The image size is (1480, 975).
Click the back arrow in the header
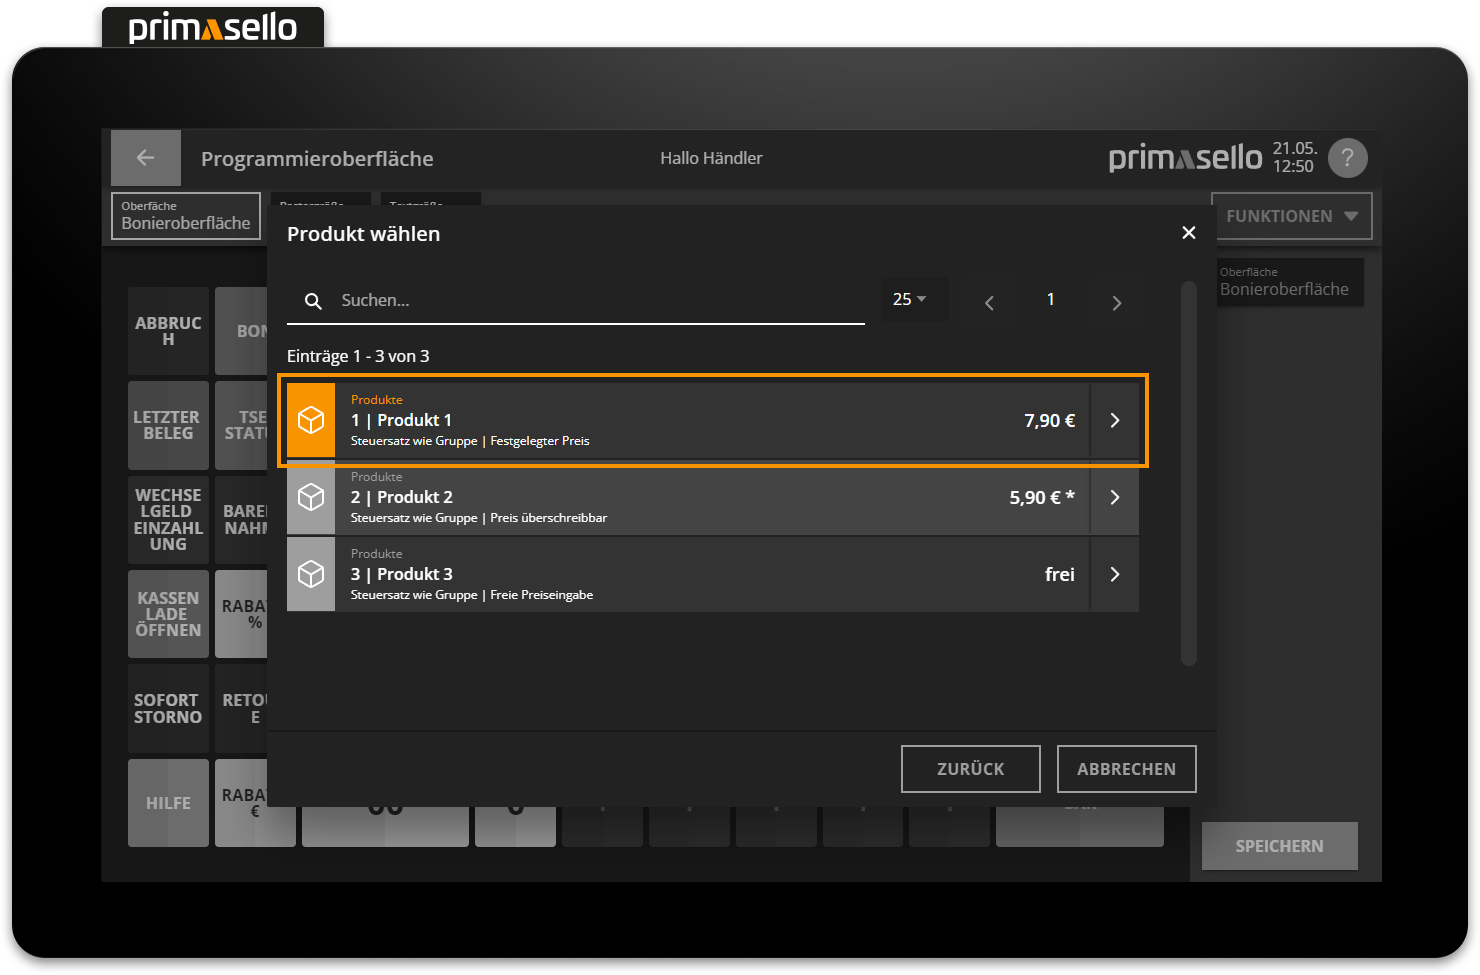click(x=145, y=157)
